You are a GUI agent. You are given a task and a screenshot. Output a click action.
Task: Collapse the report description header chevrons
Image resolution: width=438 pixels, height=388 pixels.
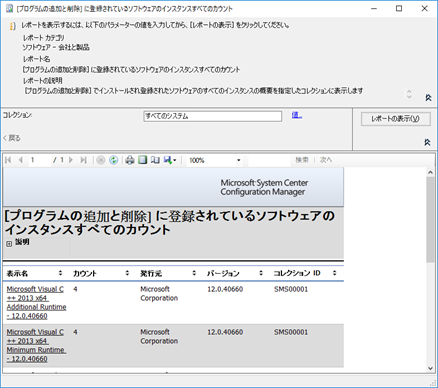click(x=428, y=98)
